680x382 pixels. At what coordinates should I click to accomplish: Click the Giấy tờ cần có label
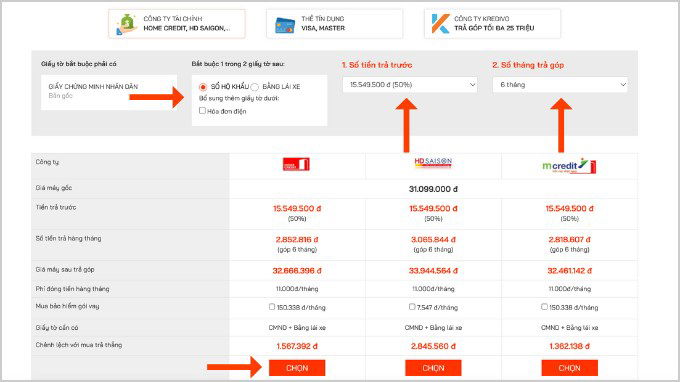pos(57,327)
